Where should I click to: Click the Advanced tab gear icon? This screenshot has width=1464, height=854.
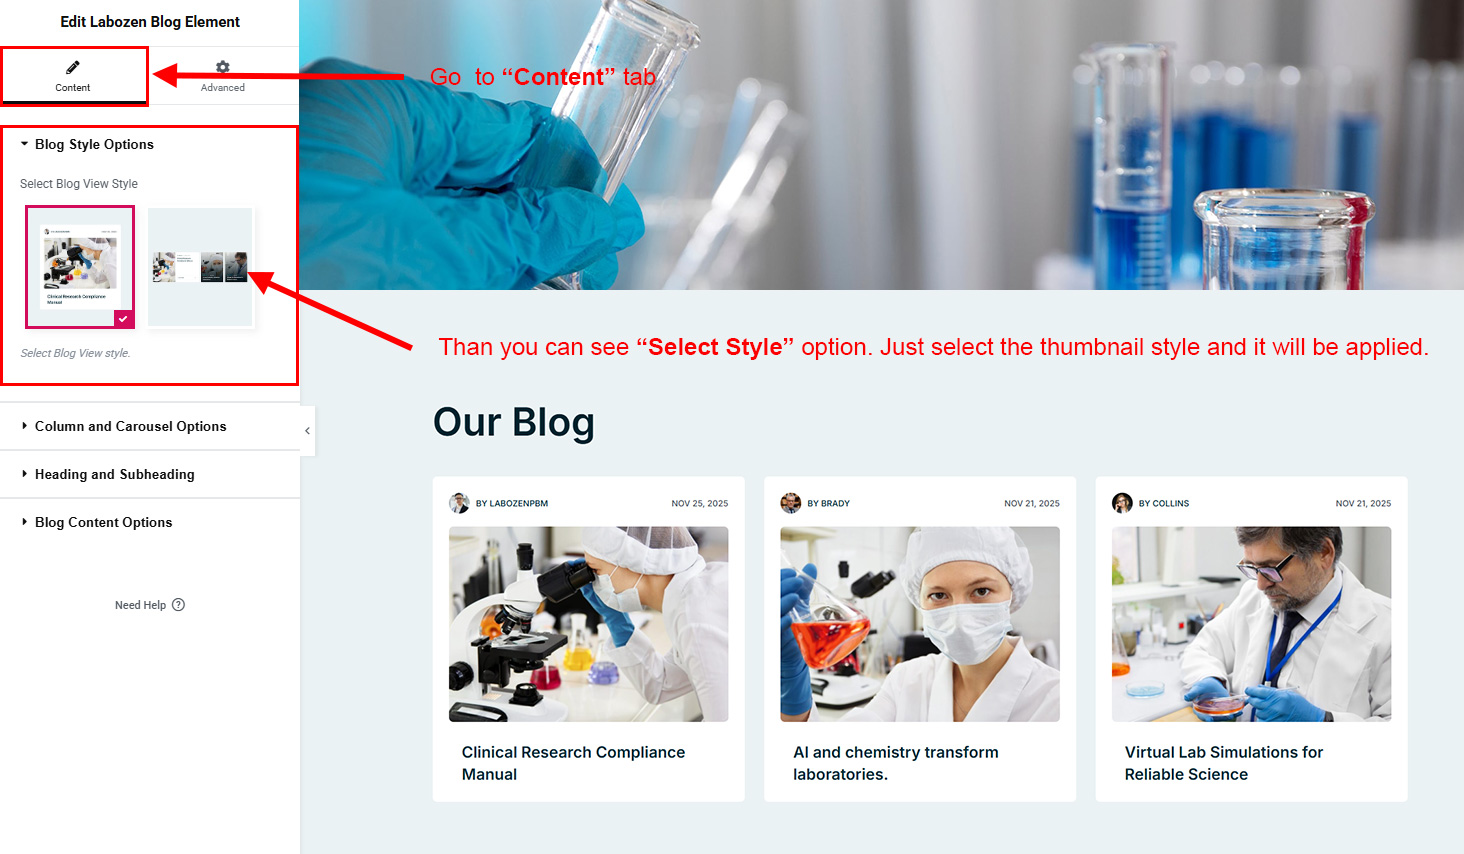click(x=223, y=67)
